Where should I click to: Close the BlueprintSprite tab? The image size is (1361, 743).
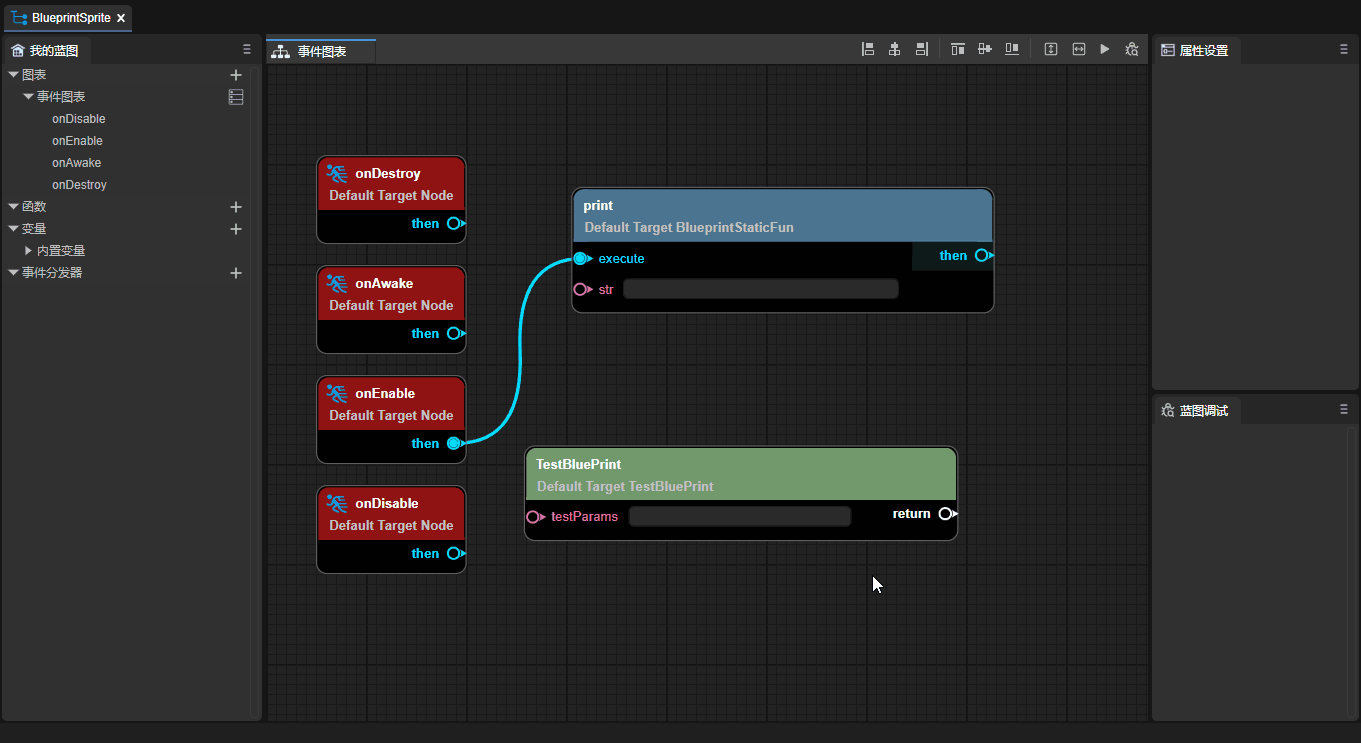[x=121, y=18]
